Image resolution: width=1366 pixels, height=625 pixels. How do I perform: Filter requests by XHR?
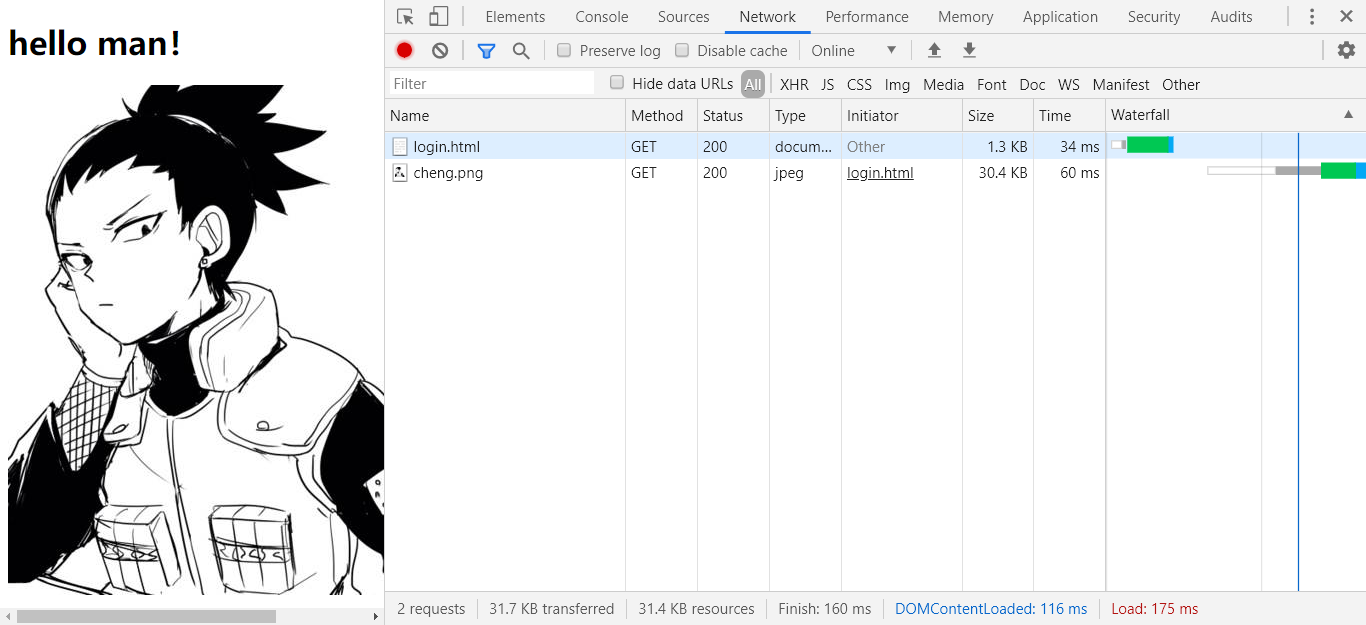pyautogui.click(x=794, y=85)
